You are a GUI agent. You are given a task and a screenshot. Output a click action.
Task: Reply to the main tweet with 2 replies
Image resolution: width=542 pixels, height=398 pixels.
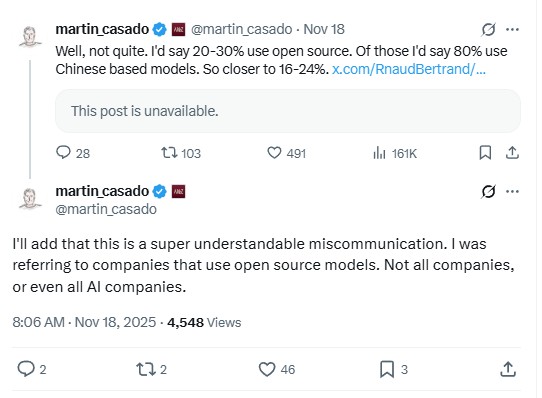(32, 369)
